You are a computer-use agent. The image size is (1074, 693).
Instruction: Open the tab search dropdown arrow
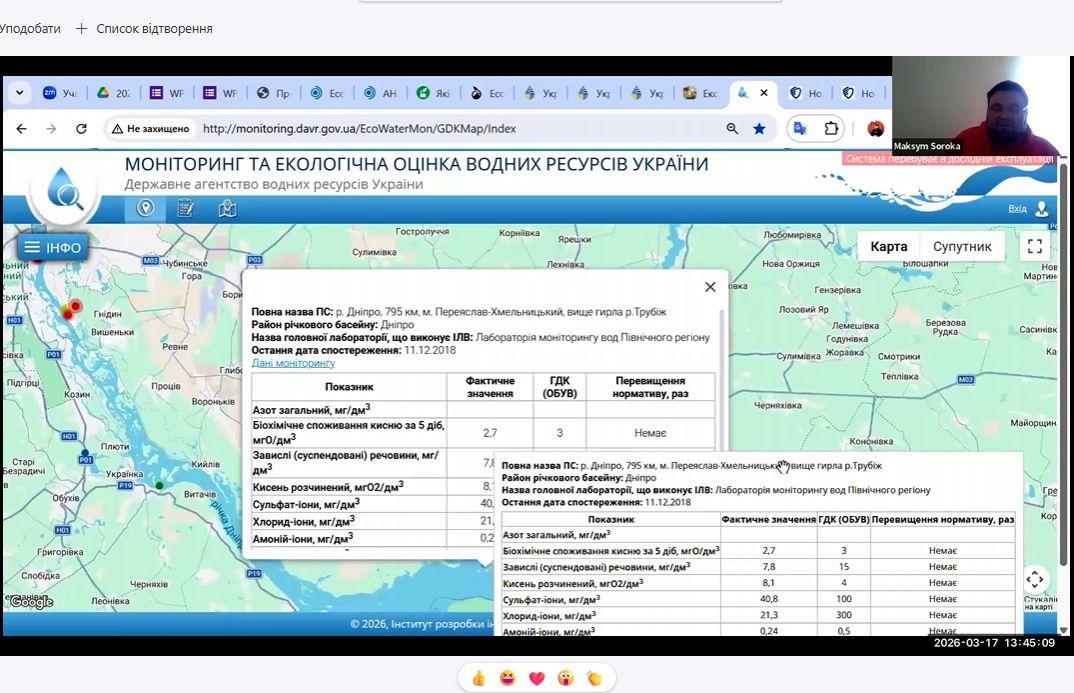pos(19,93)
